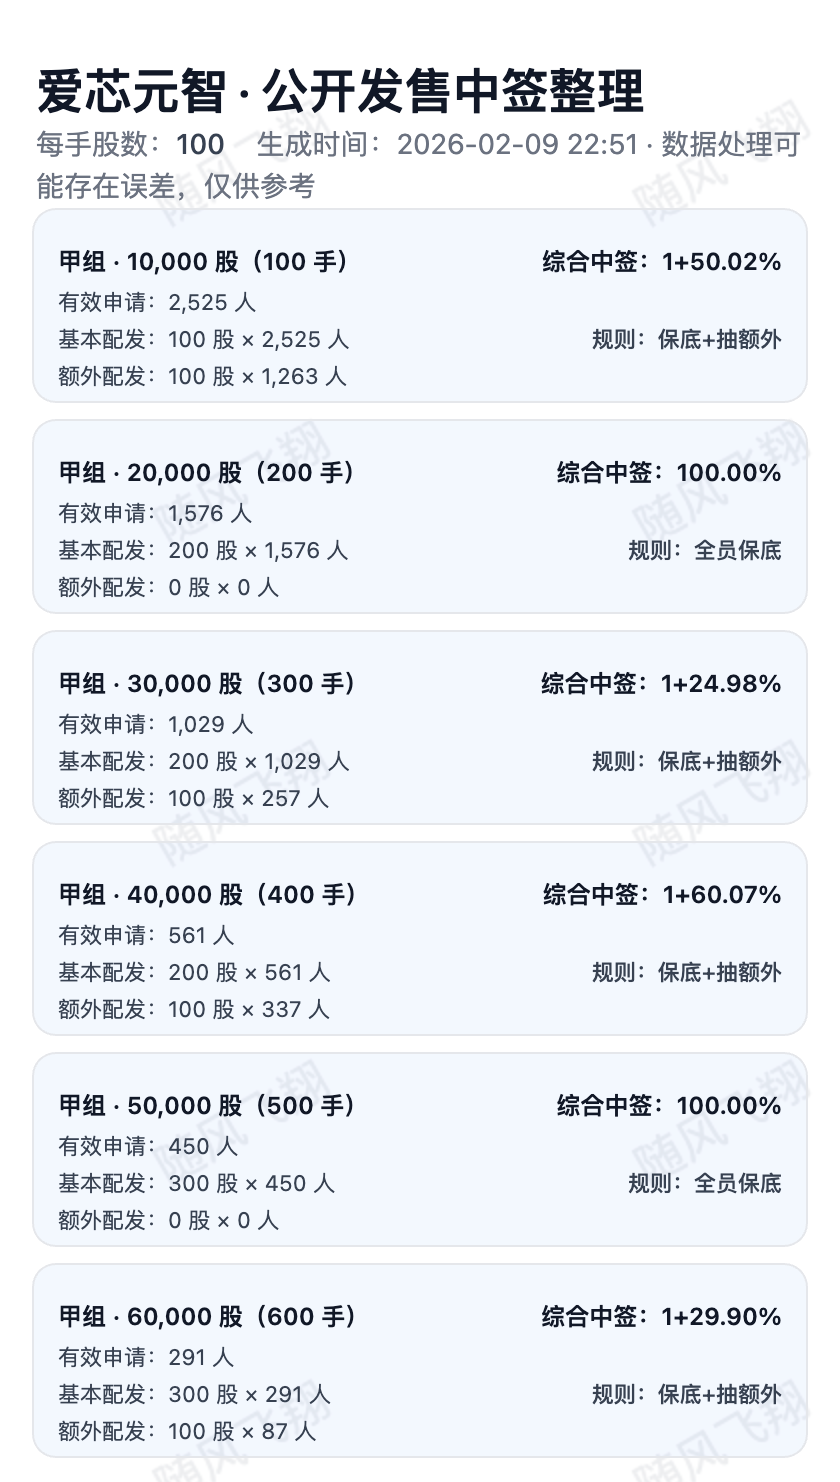Click 基本配发 200 股 × 1,576 人 line

point(203,550)
